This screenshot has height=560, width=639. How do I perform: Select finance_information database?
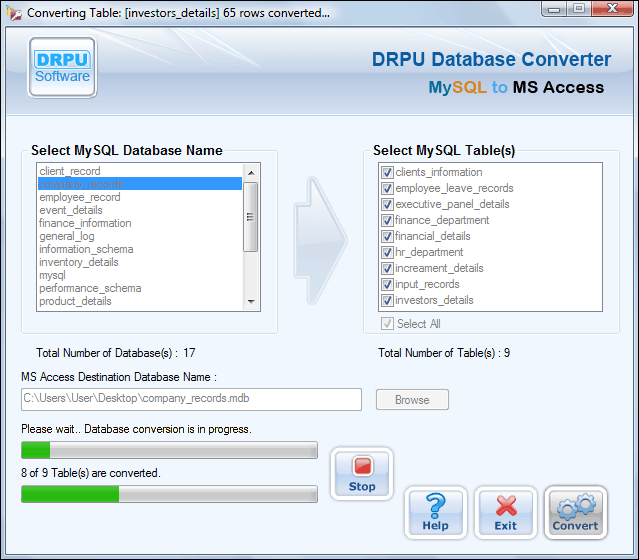[x=140, y=223]
